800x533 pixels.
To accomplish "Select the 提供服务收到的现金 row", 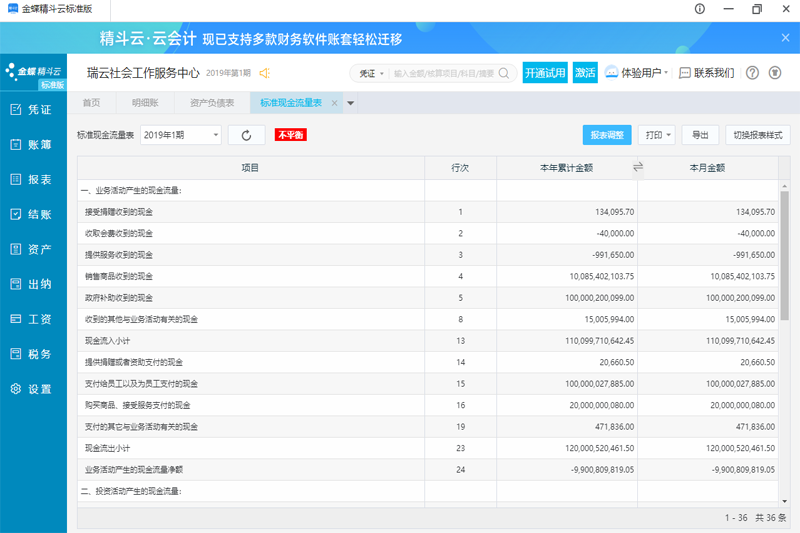I will pos(428,255).
